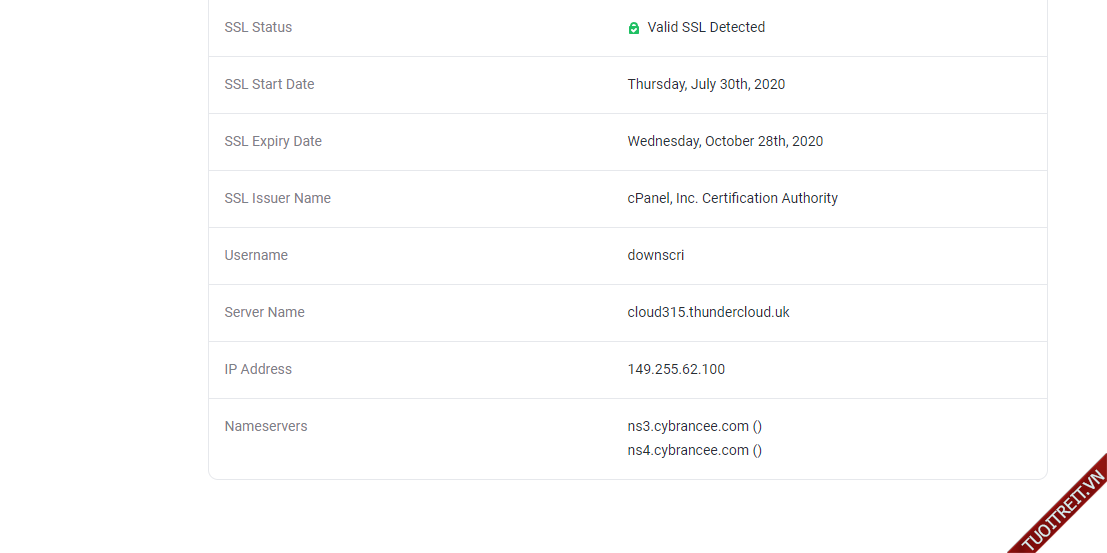Select the Thursday, July 30th, 2020 date

pos(706,84)
